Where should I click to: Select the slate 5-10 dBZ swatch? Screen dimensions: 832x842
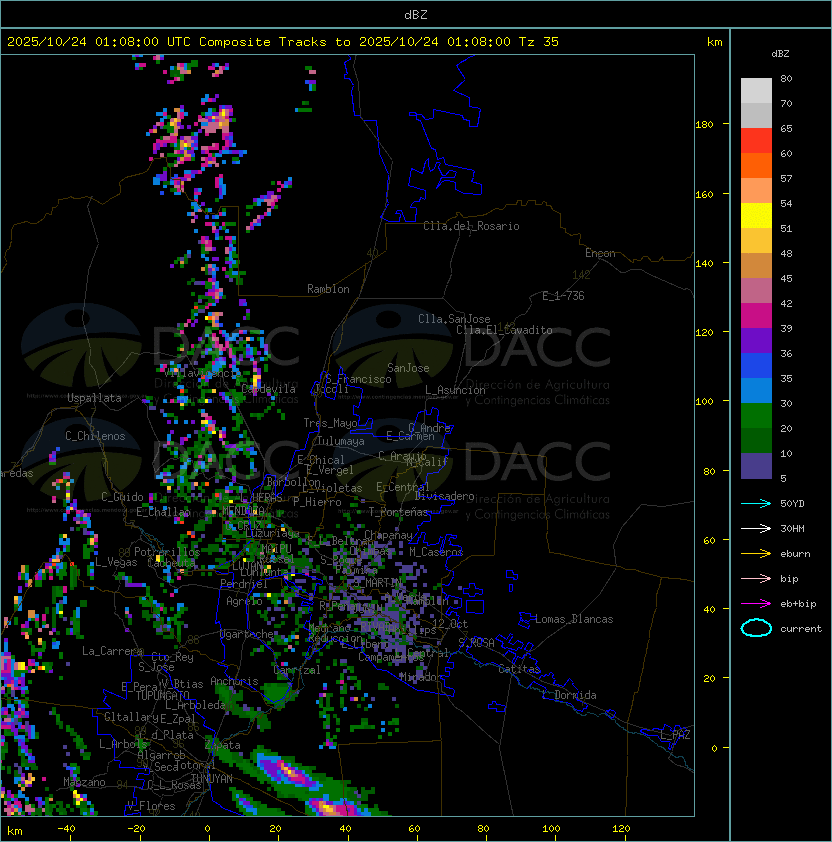point(756,466)
